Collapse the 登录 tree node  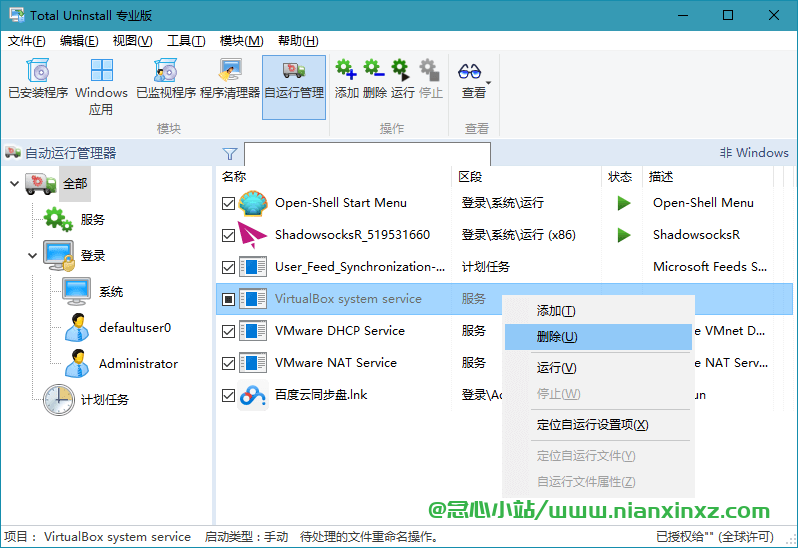[33, 255]
